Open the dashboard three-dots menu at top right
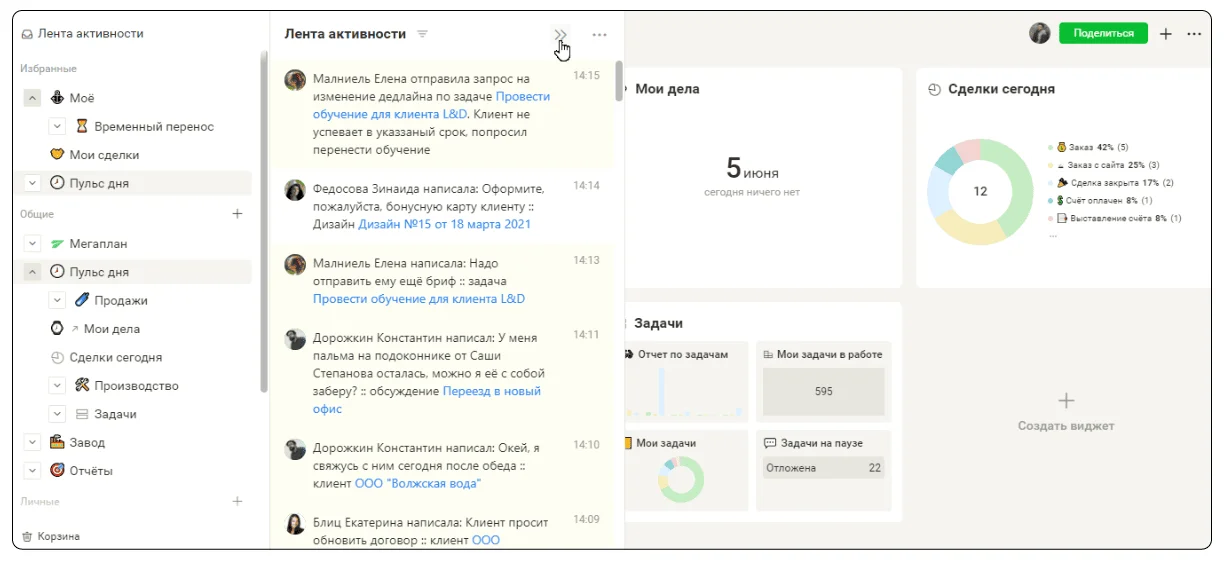The image size is (1224, 563). 1194,33
